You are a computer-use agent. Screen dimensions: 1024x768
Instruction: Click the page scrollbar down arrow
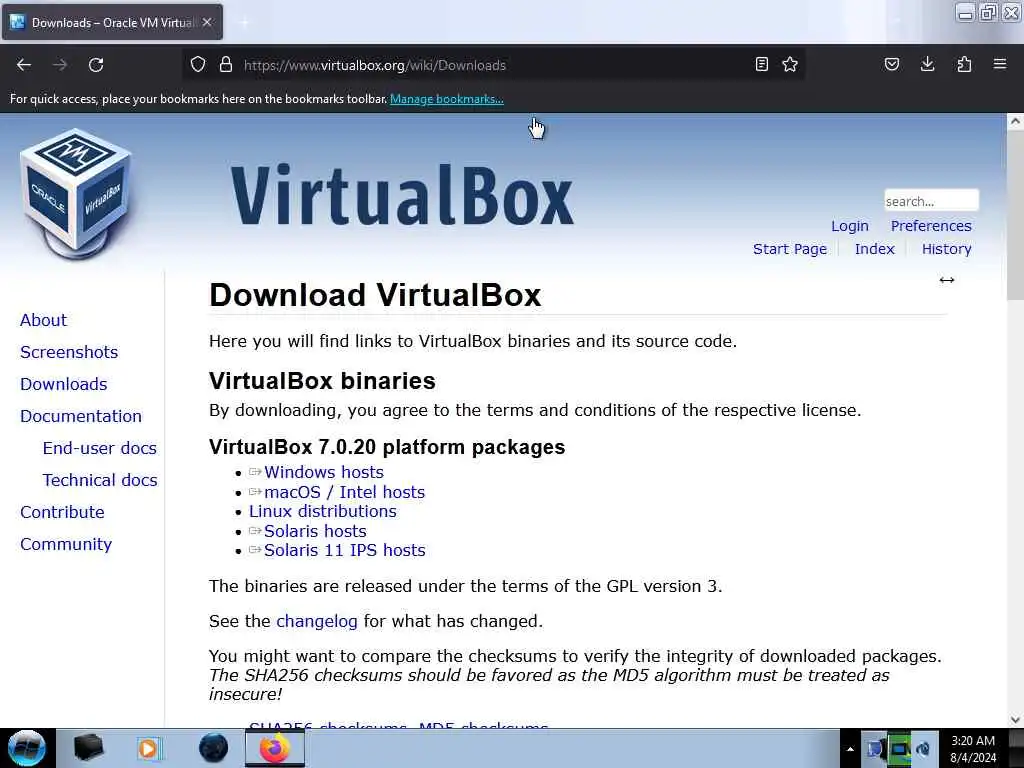[1015, 720]
